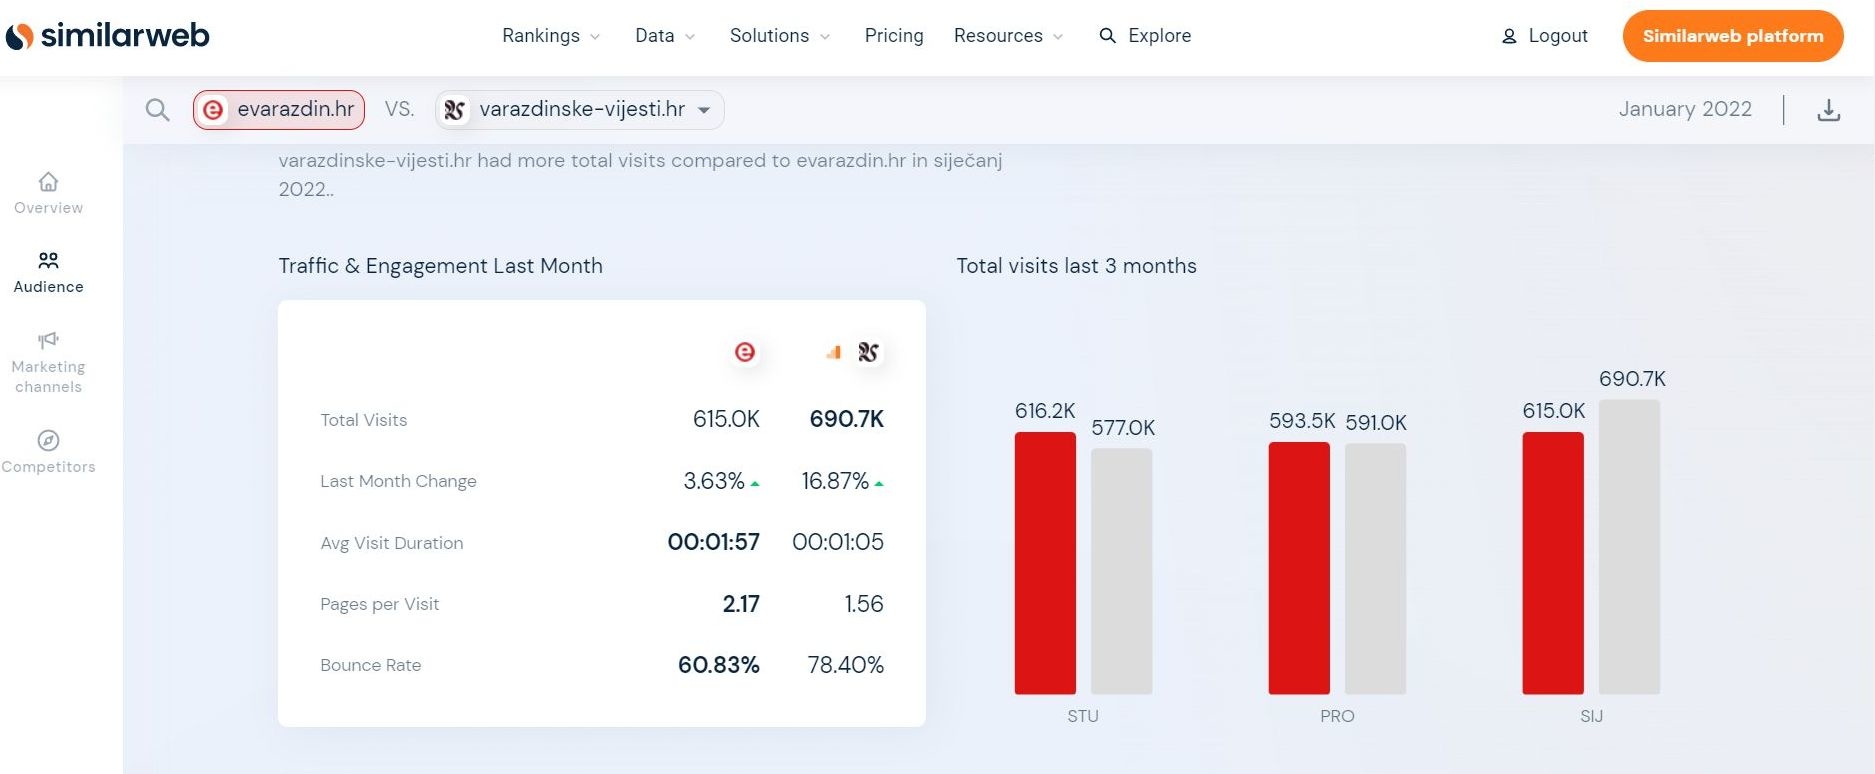Switch to the Audience sidebar section

point(48,273)
